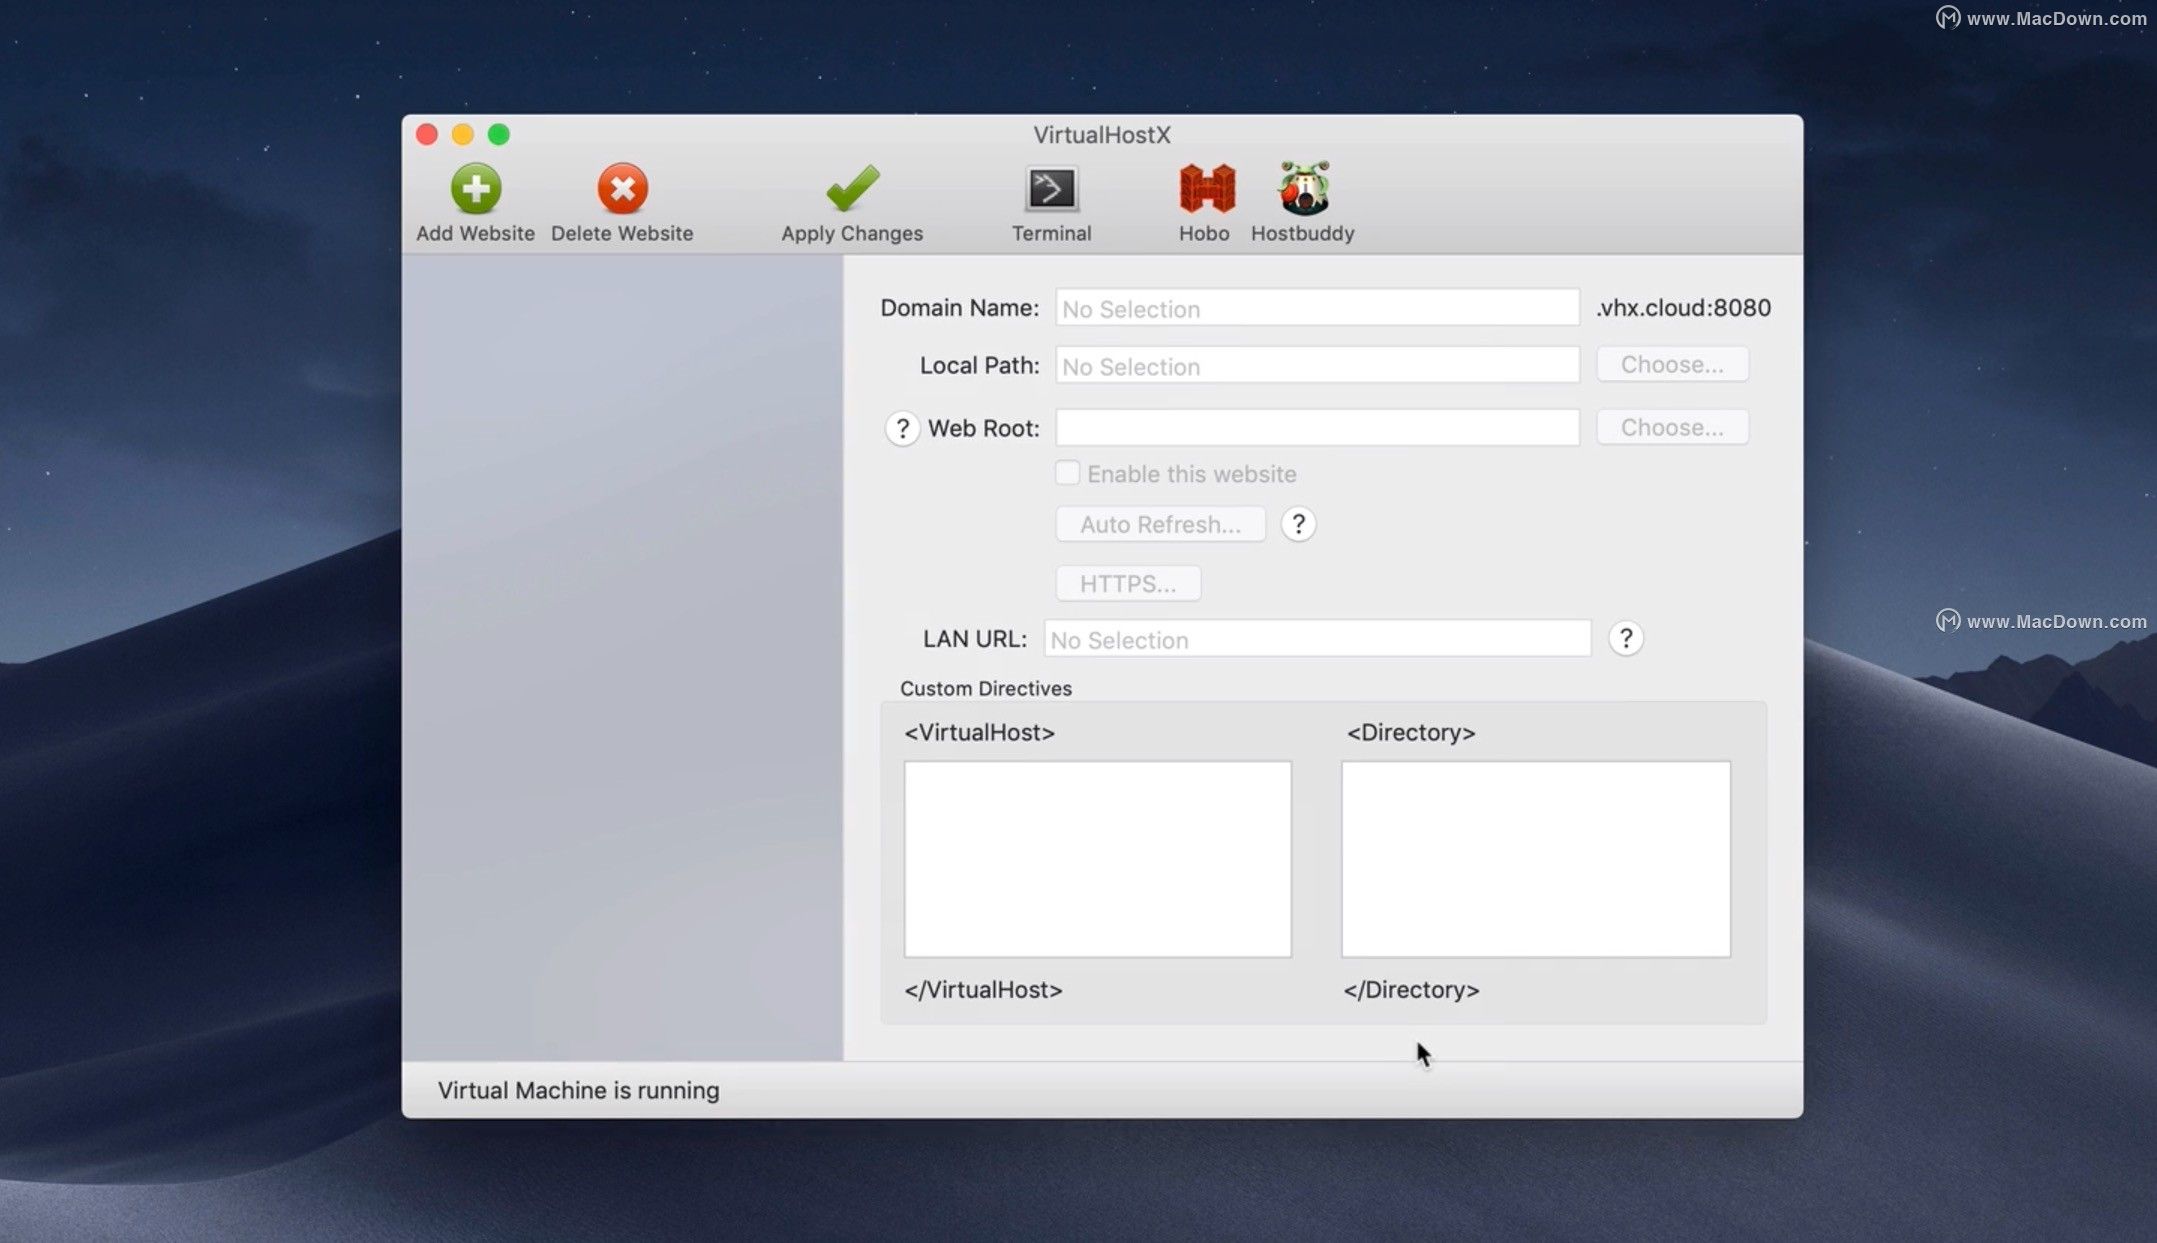Click the closing '</Directory>' tag label
2157x1243 pixels.
point(1411,989)
